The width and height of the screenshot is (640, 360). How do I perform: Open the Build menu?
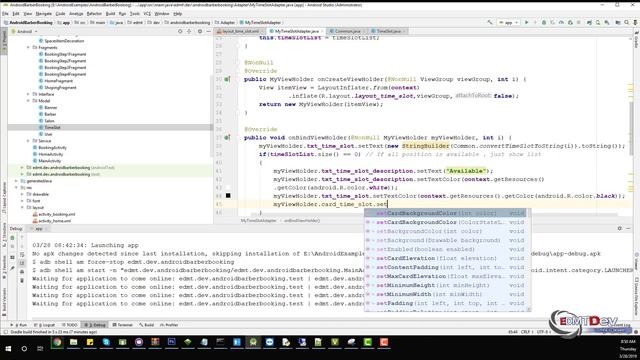pos(110,14)
